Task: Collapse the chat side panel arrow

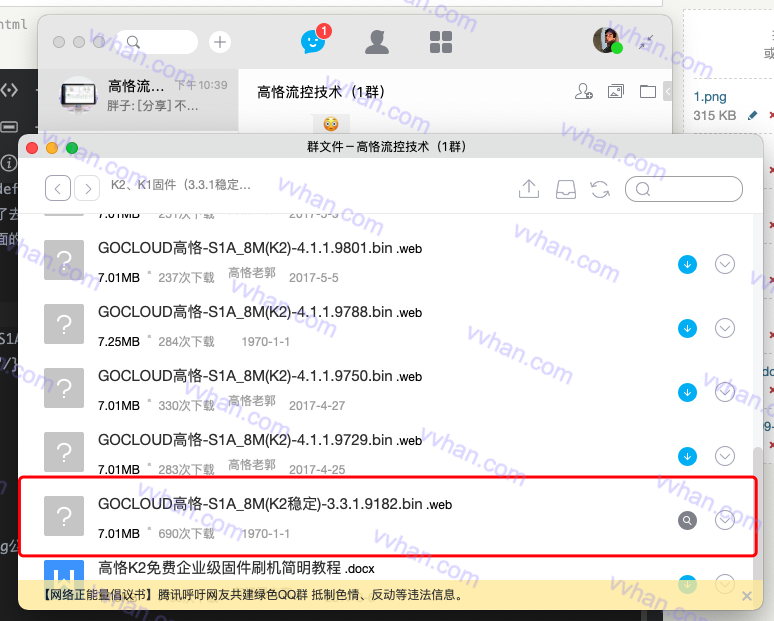Action: pyautogui.click(x=667, y=91)
